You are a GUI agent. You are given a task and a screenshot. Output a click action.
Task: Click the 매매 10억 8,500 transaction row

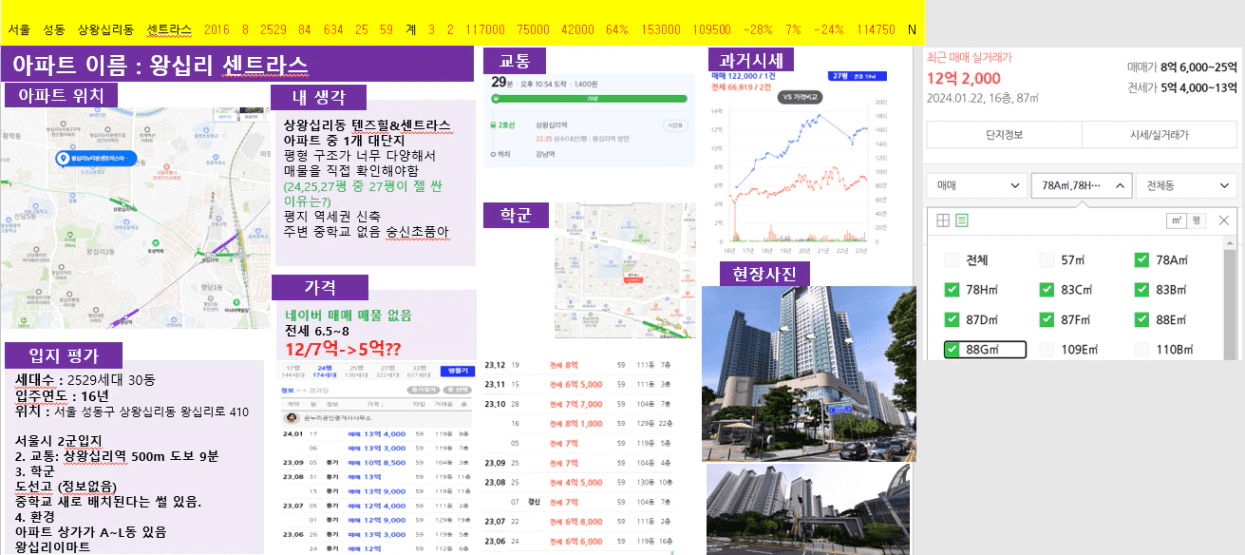(375, 463)
